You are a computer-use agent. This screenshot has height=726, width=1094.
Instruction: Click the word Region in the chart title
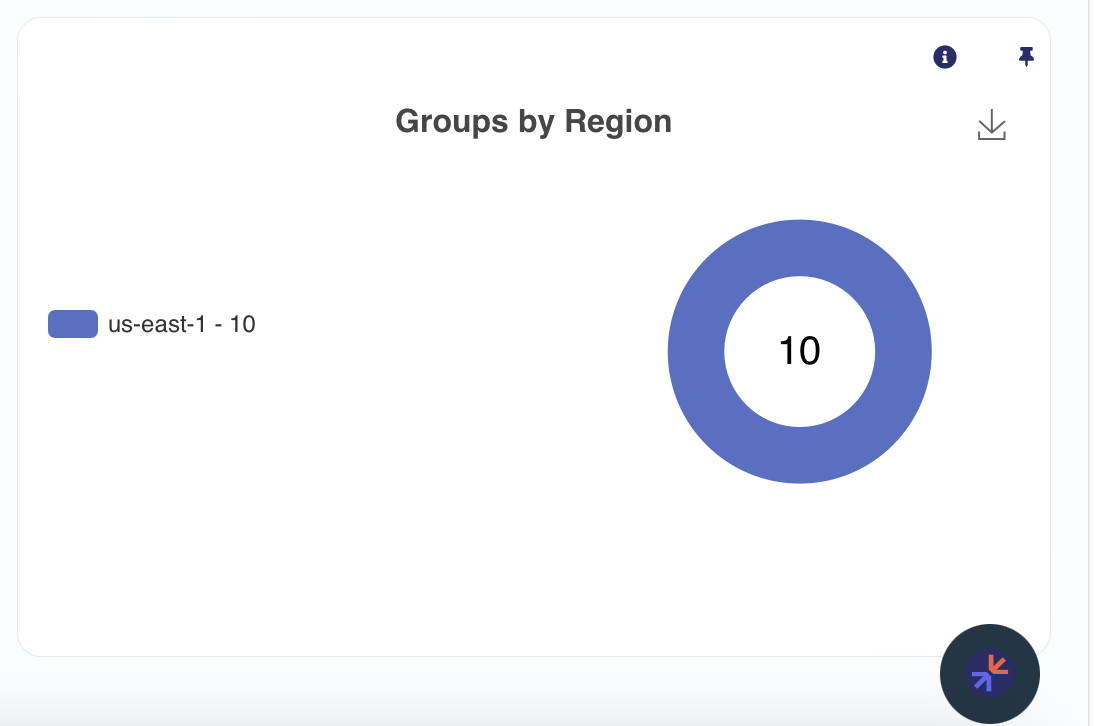tap(618, 122)
